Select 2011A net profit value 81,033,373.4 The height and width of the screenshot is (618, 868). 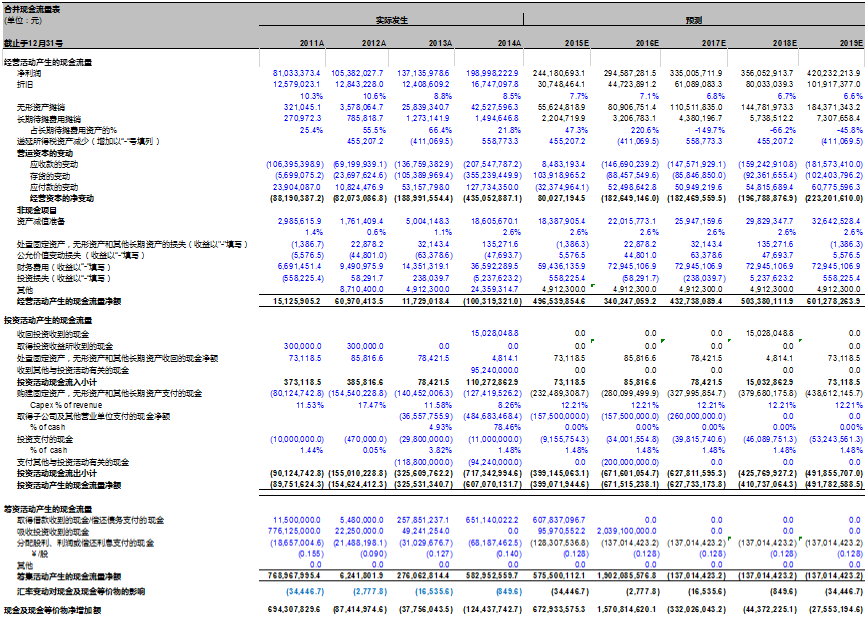[x=296, y=73]
